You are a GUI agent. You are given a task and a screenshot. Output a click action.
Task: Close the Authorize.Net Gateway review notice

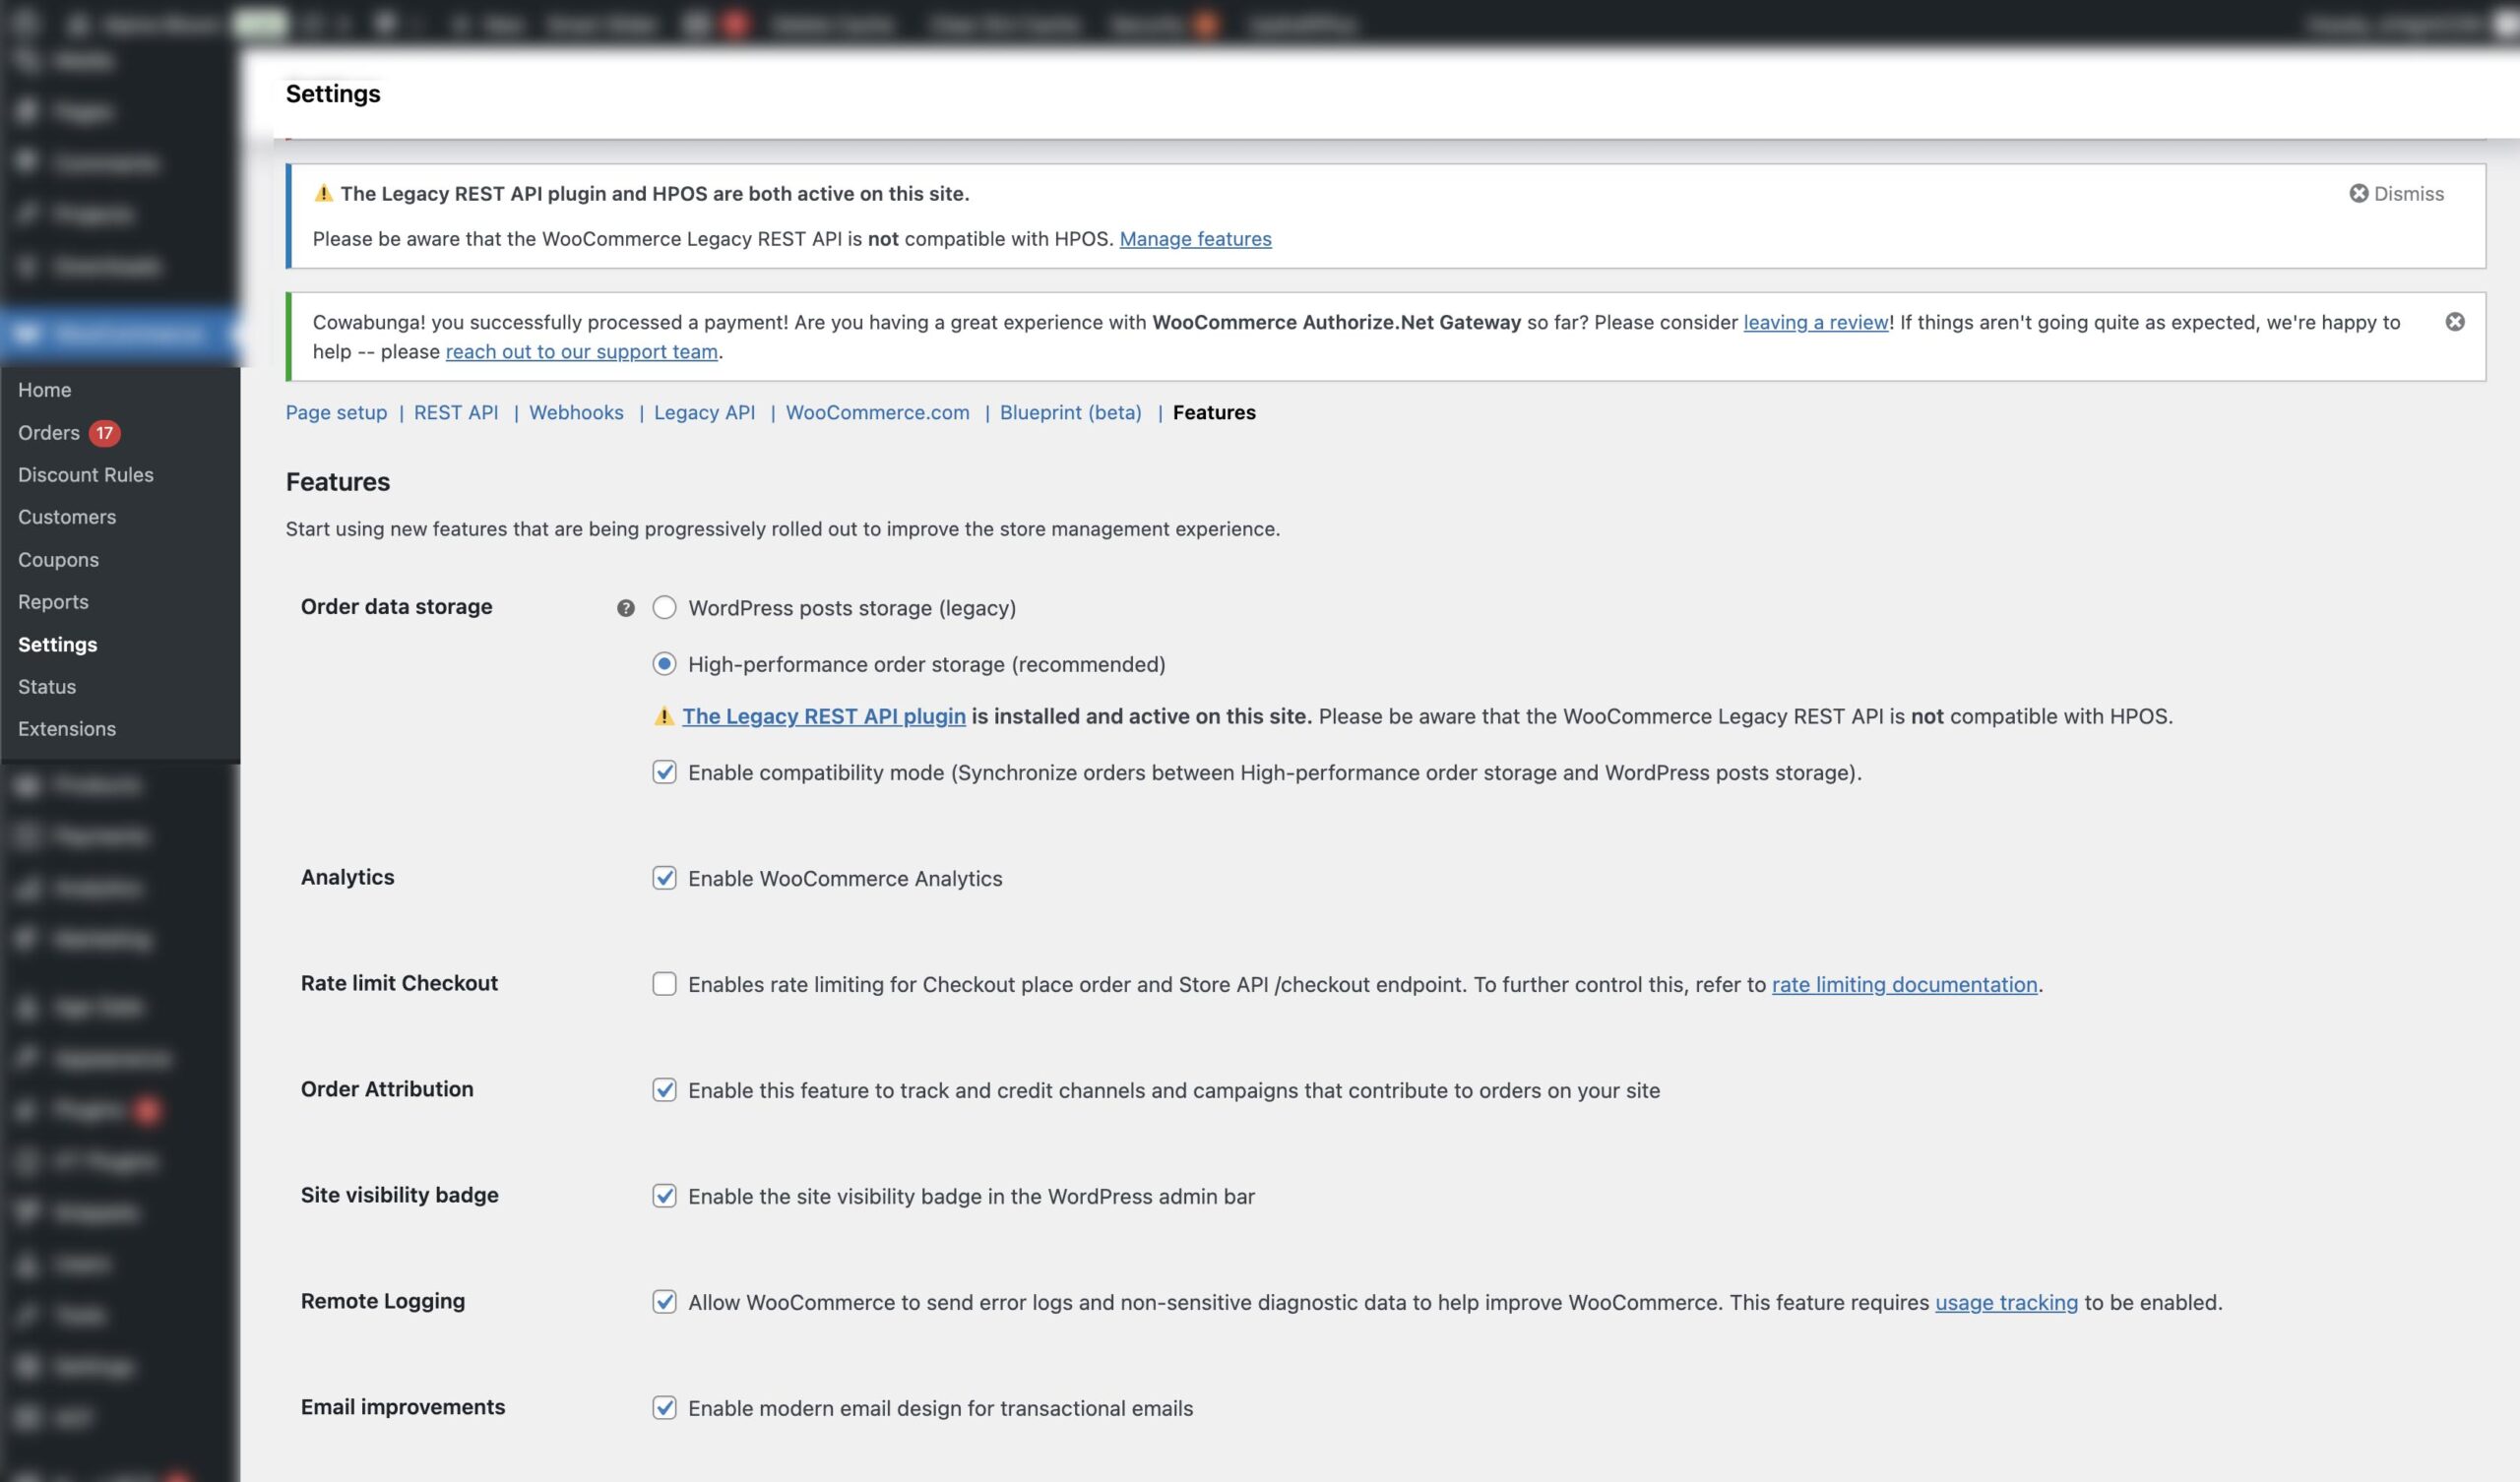tap(2455, 321)
